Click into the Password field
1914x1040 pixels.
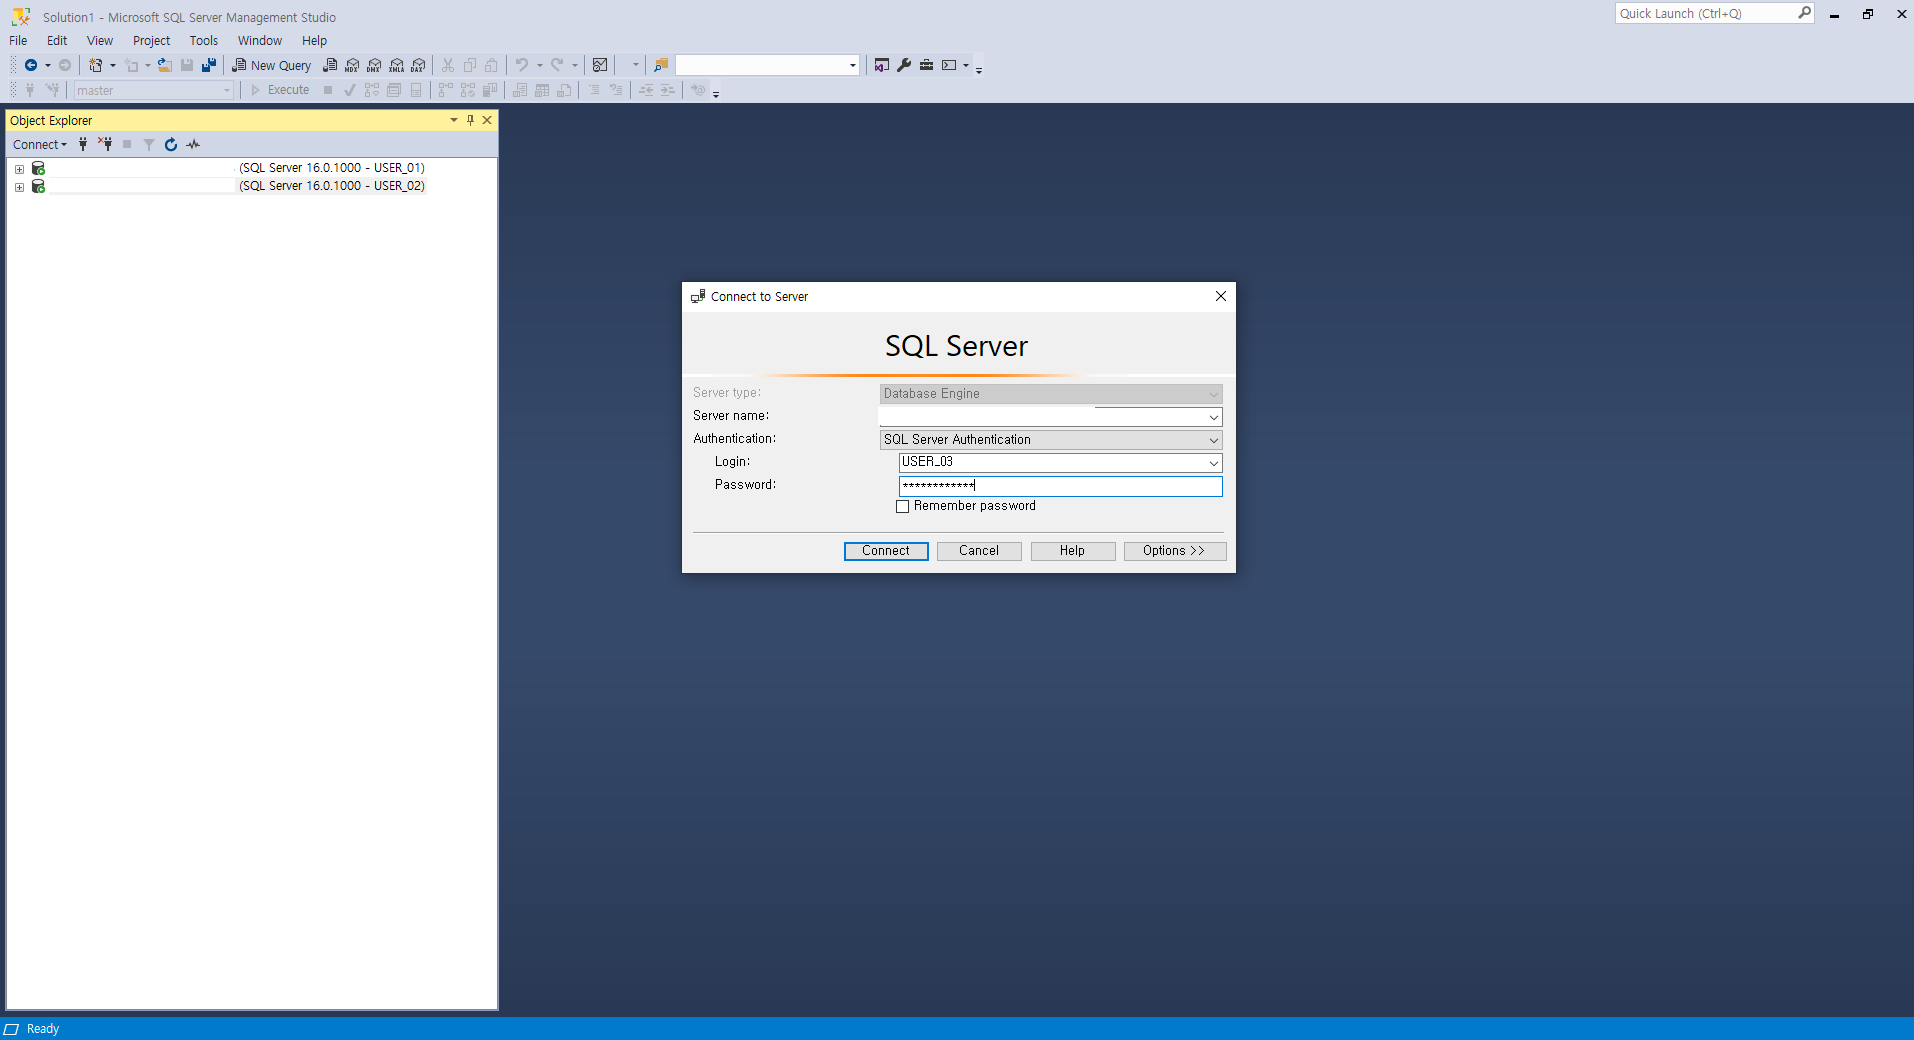pos(1060,486)
